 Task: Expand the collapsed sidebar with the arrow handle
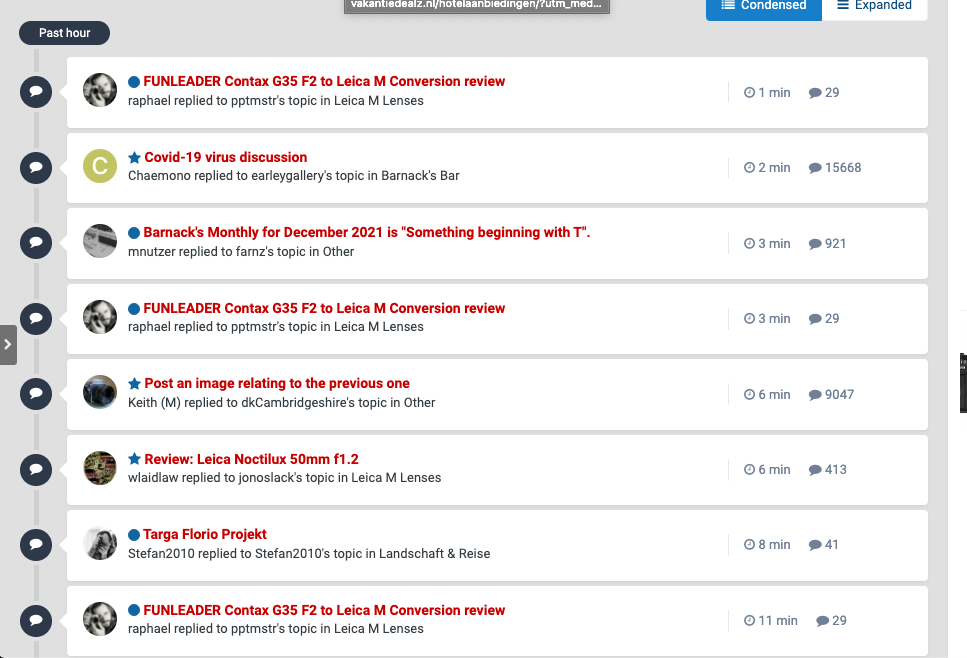click(x=8, y=344)
